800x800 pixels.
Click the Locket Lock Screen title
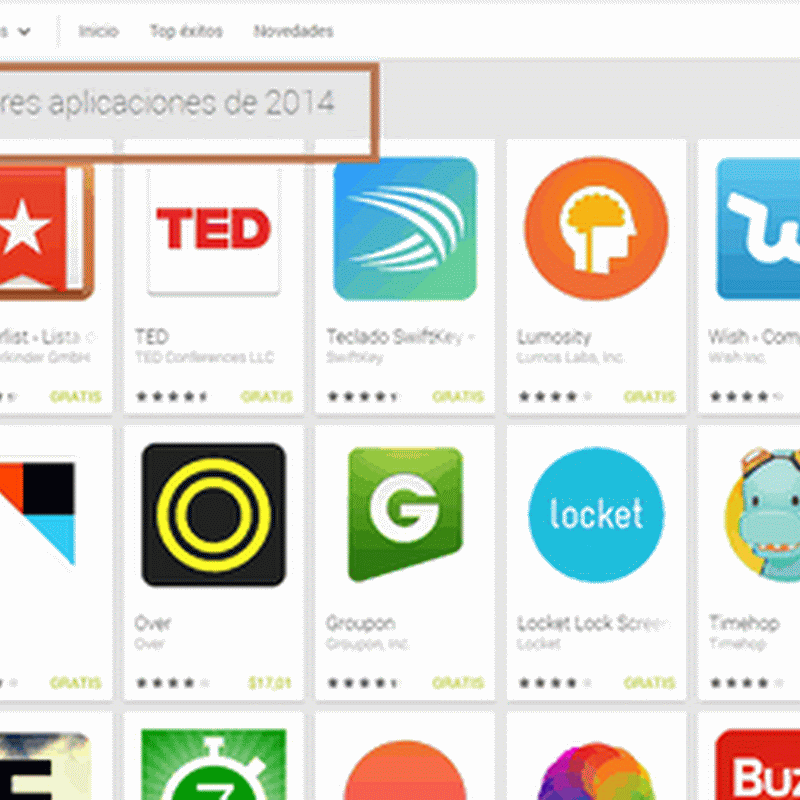click(592, 623)
